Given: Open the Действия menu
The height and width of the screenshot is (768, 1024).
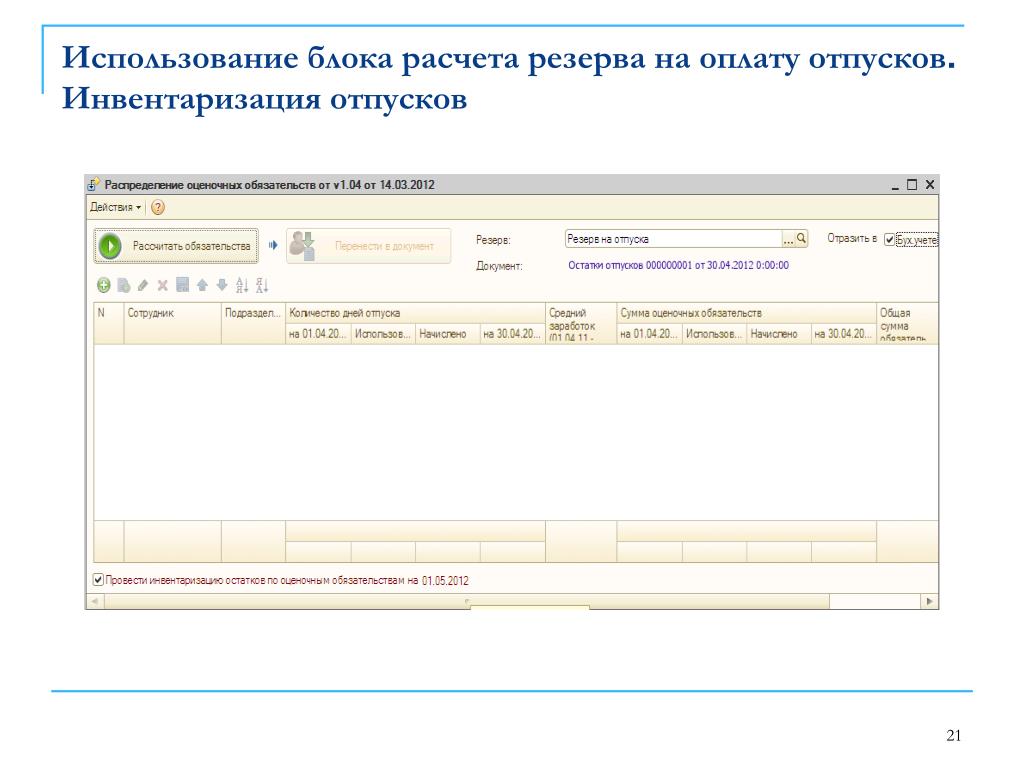Looking at the screenshot, I should pyautogui.click(x=116, y=207).
